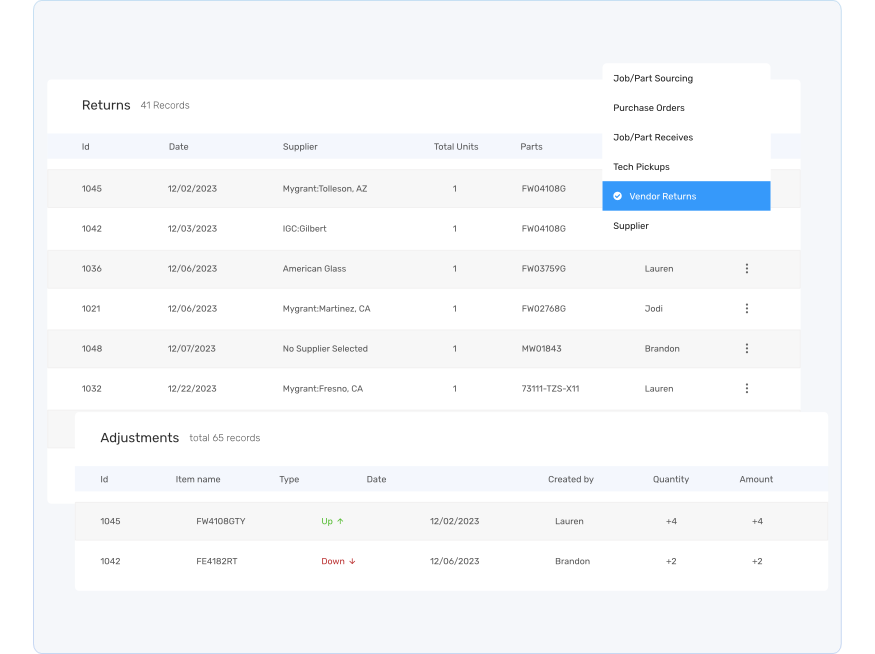Click the Quantity column header in Adjustments

pos(670,479)
